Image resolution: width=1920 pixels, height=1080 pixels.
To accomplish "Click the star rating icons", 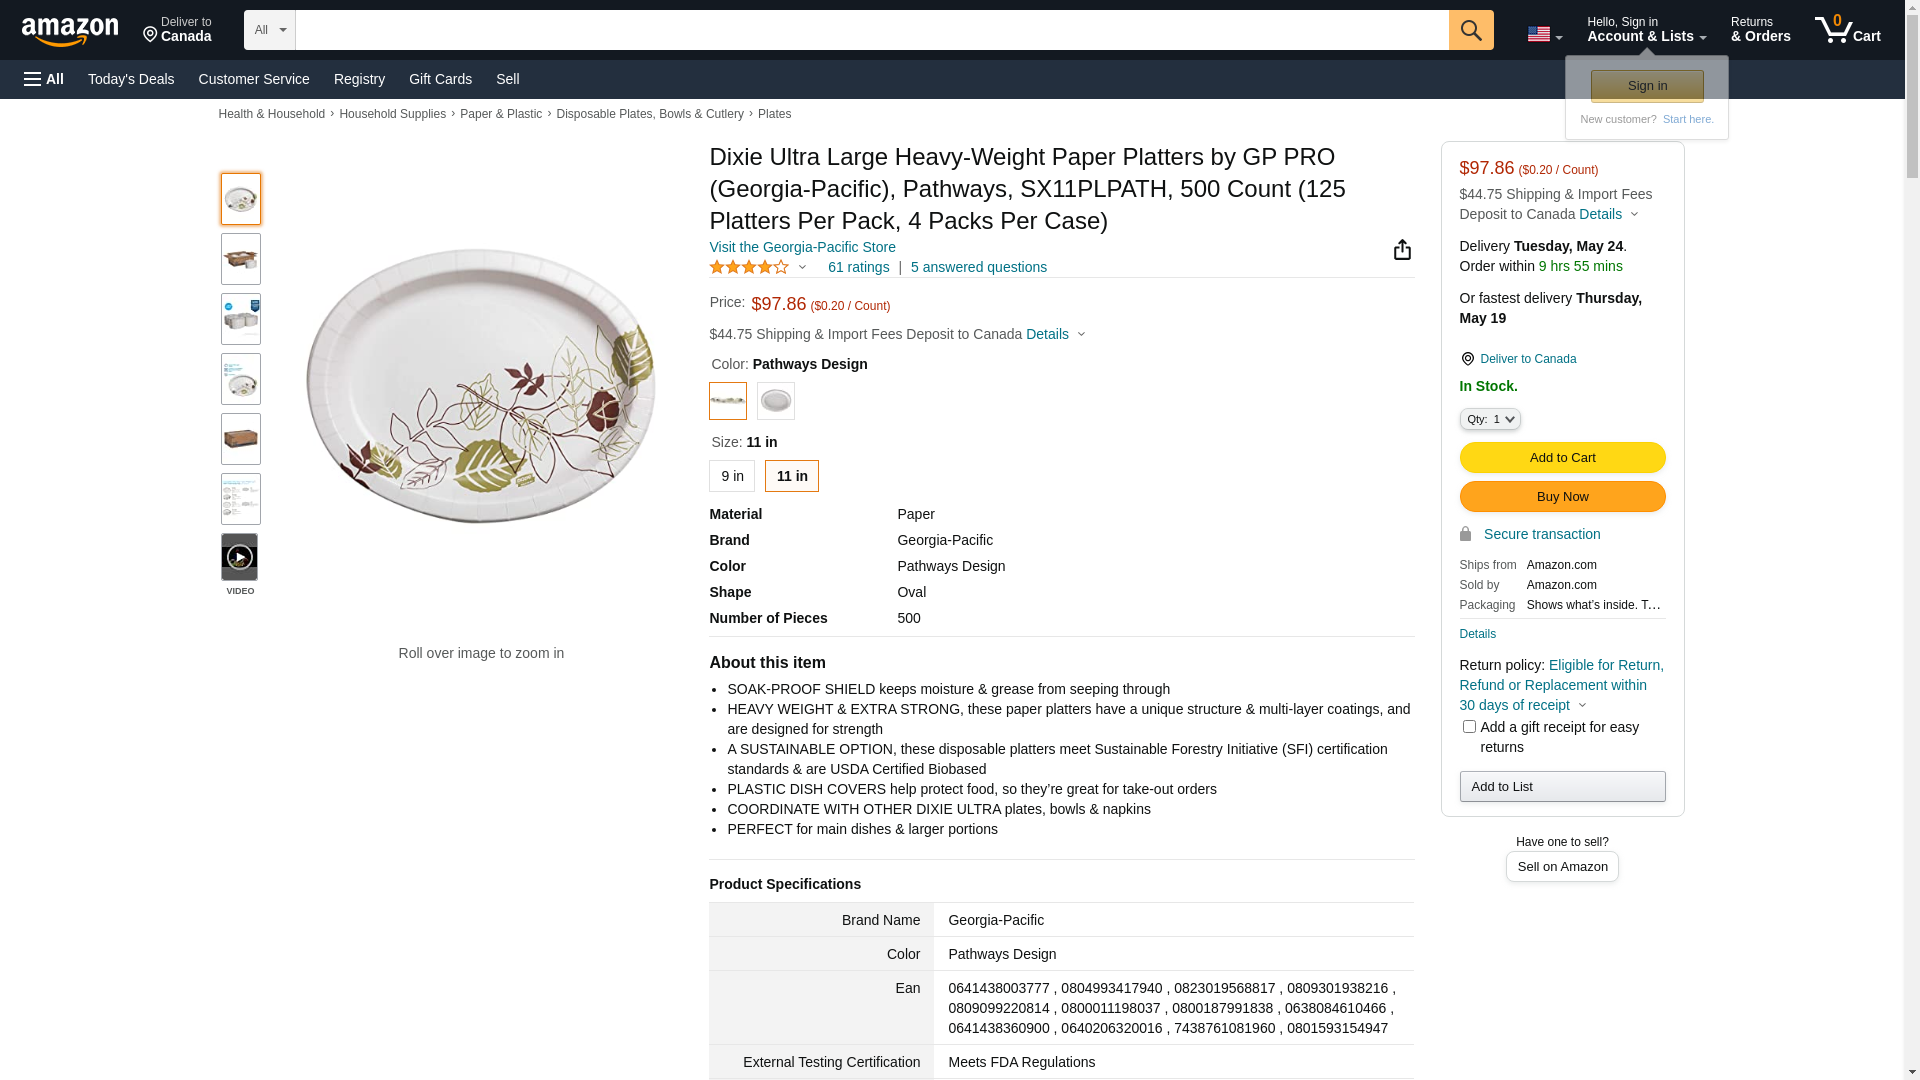I will coord(749,267).
